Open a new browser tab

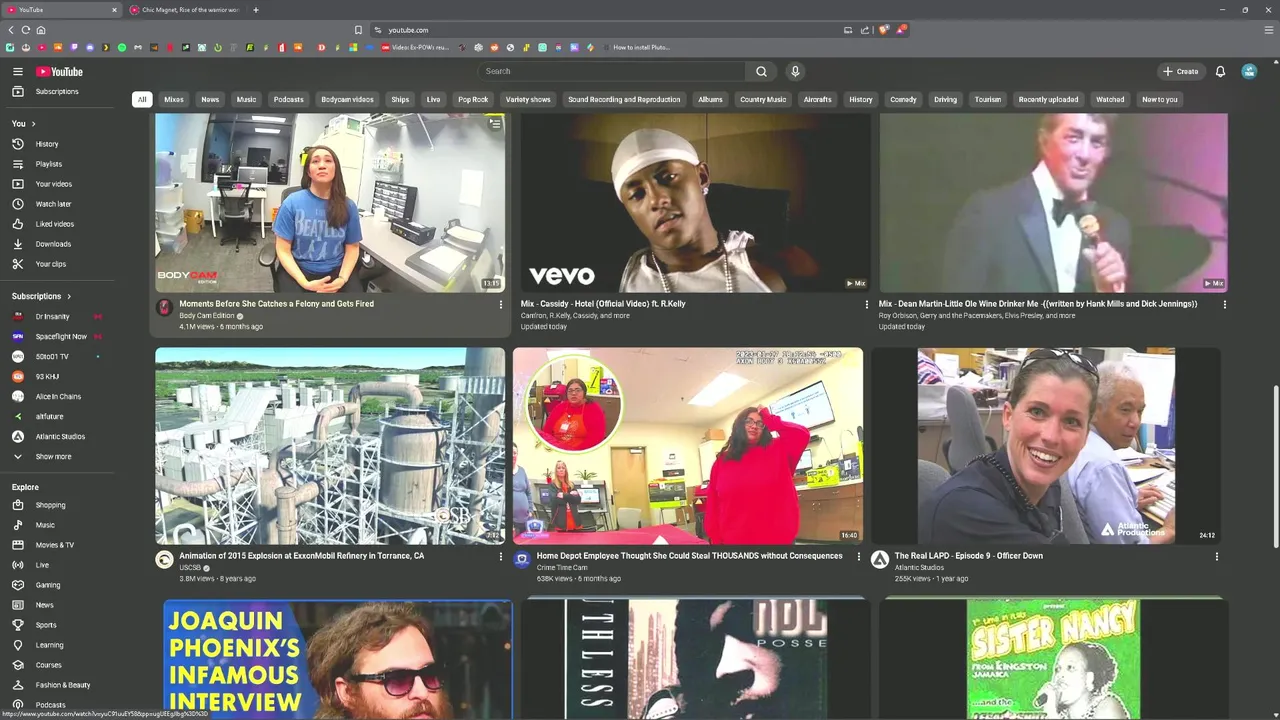pyautogui.click(x=256, y=10)
